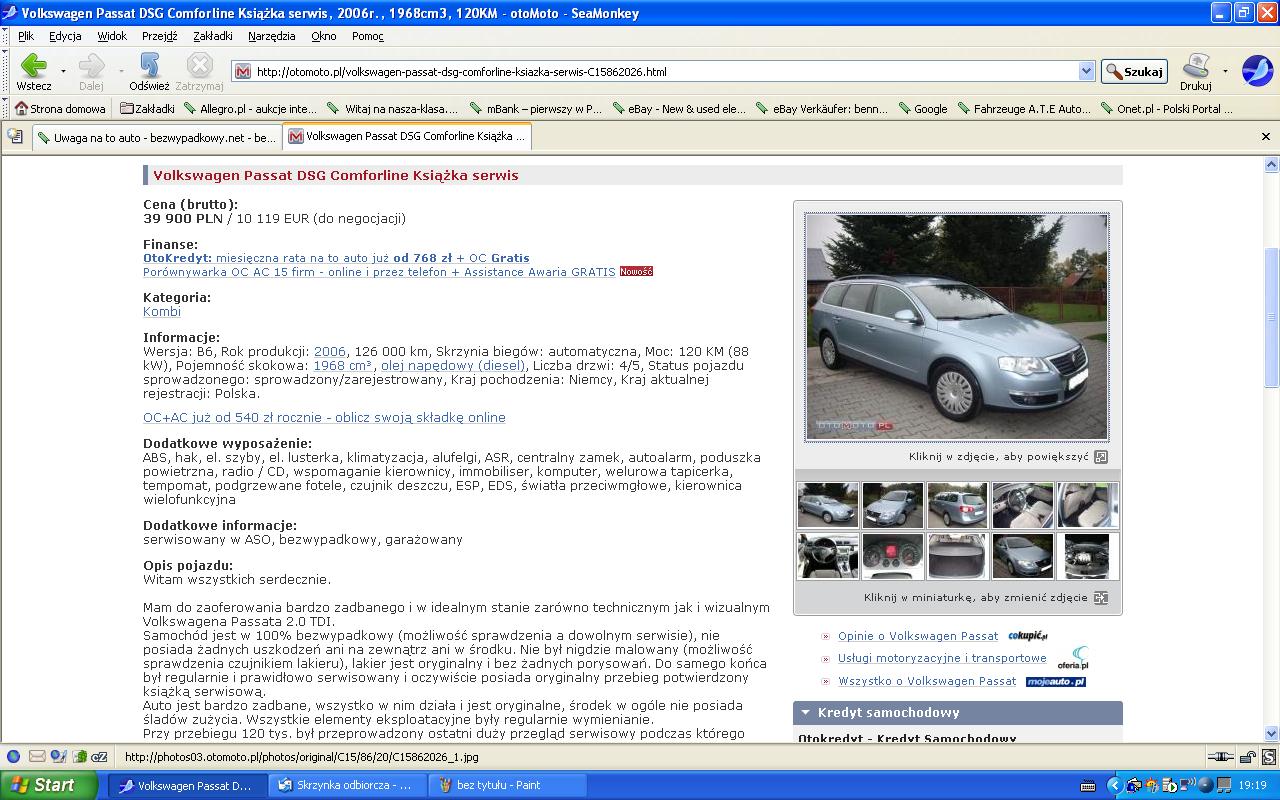This screenshot has height=800, width=1280.
Task: Click the Szukaj search button
Action: click(1134, 71)
